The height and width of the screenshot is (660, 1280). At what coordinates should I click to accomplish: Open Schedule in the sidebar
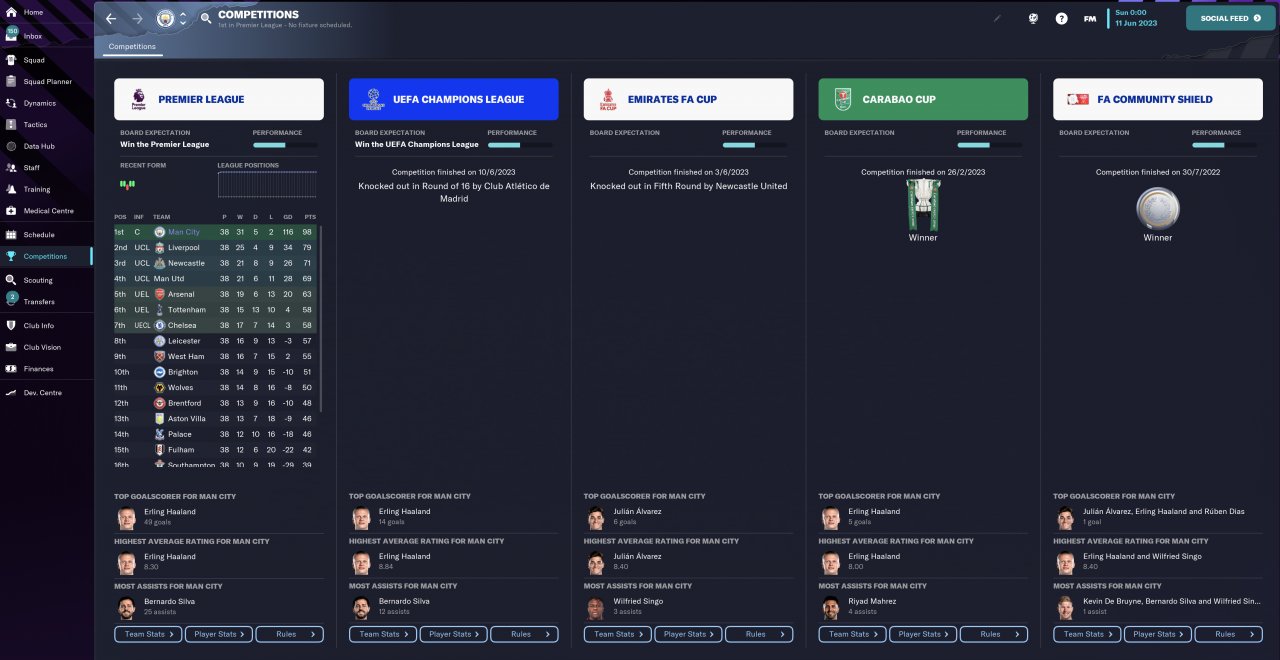coord(46,235)
